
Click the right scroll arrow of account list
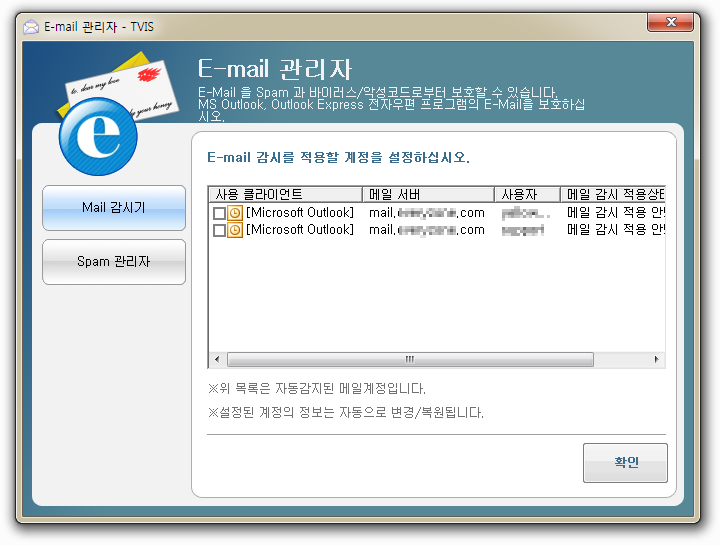(657, 360)
